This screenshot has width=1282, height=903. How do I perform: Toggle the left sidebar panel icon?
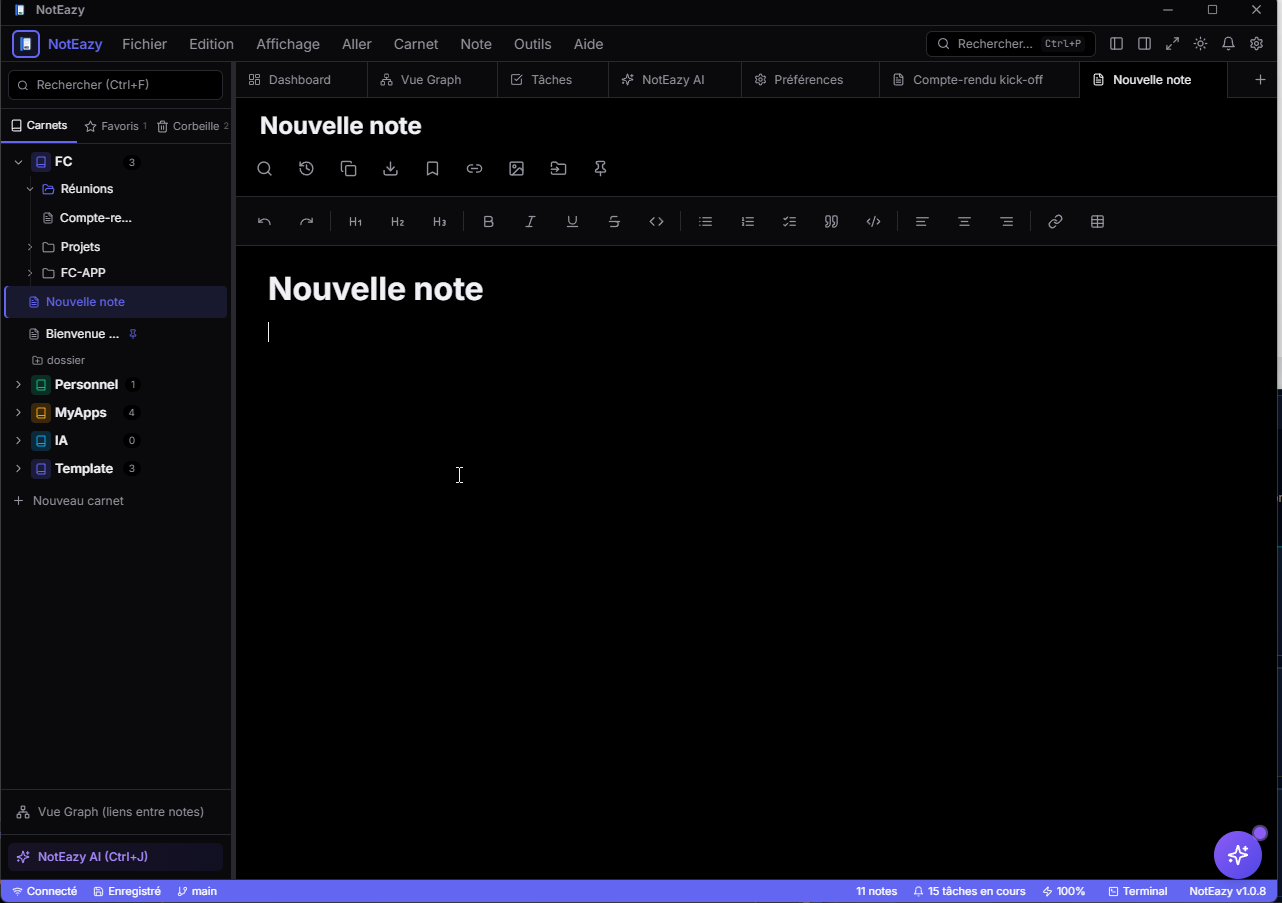coord(1116,44)
